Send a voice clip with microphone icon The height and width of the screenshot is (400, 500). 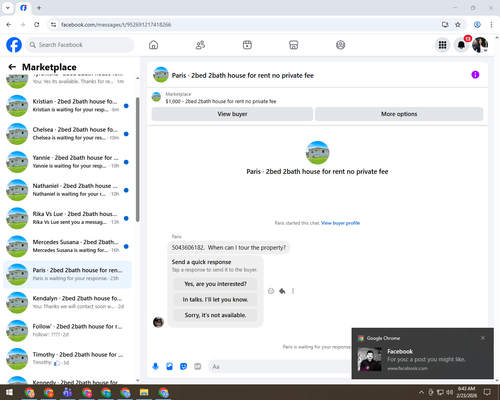[x=155, y=367]
